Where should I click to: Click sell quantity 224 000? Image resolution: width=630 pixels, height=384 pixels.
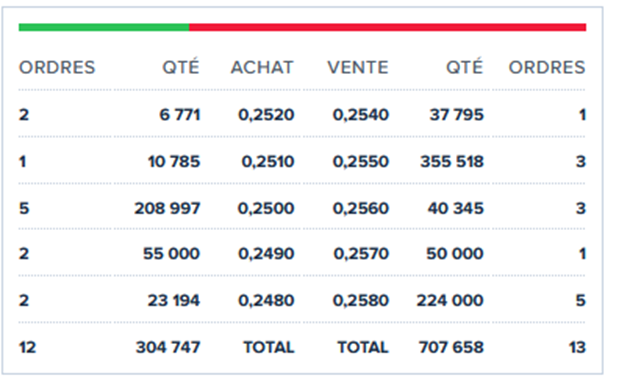point(450,300)
